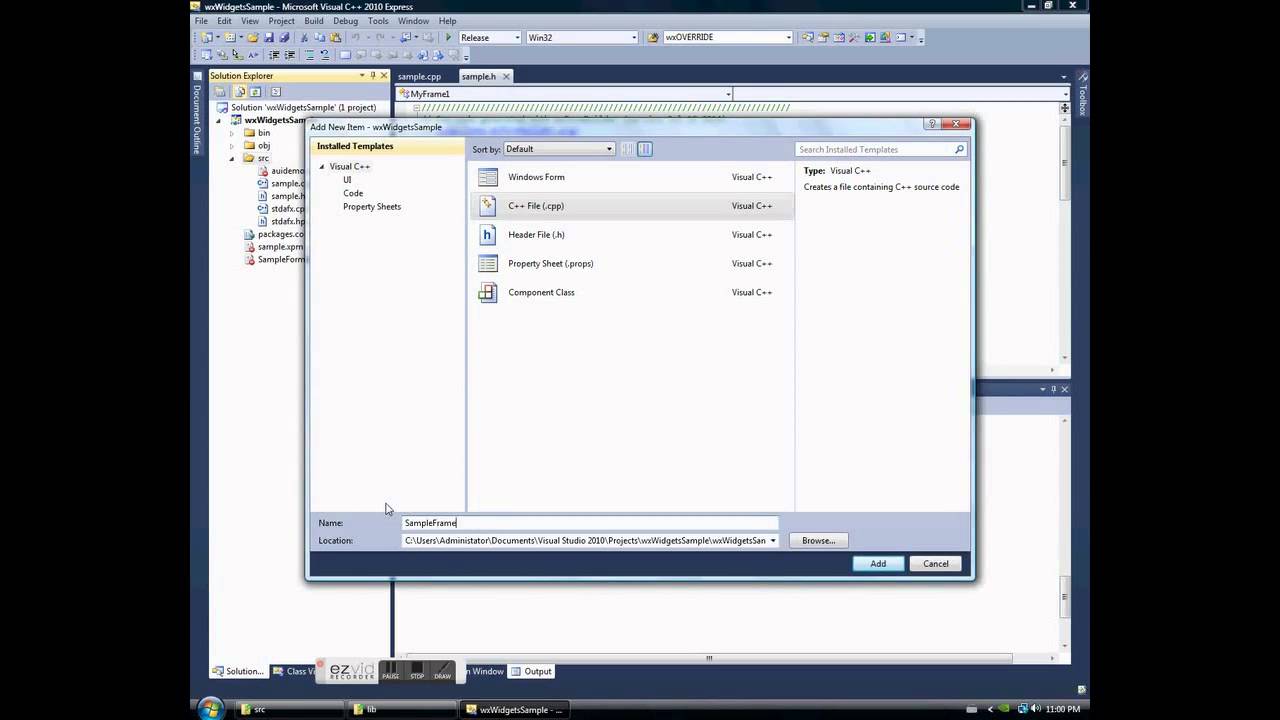The width and height of the screenshot is (1280, 720).
Task: Switch to the sample.h editor tab
Action: tap(478, 77)
